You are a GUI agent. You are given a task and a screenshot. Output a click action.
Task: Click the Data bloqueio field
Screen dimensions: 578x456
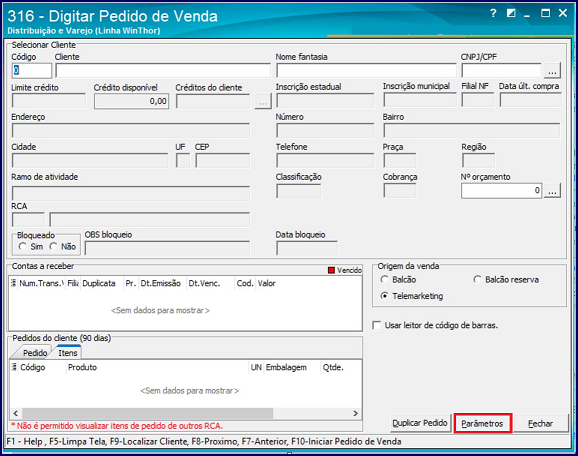[x=307, y=248]
